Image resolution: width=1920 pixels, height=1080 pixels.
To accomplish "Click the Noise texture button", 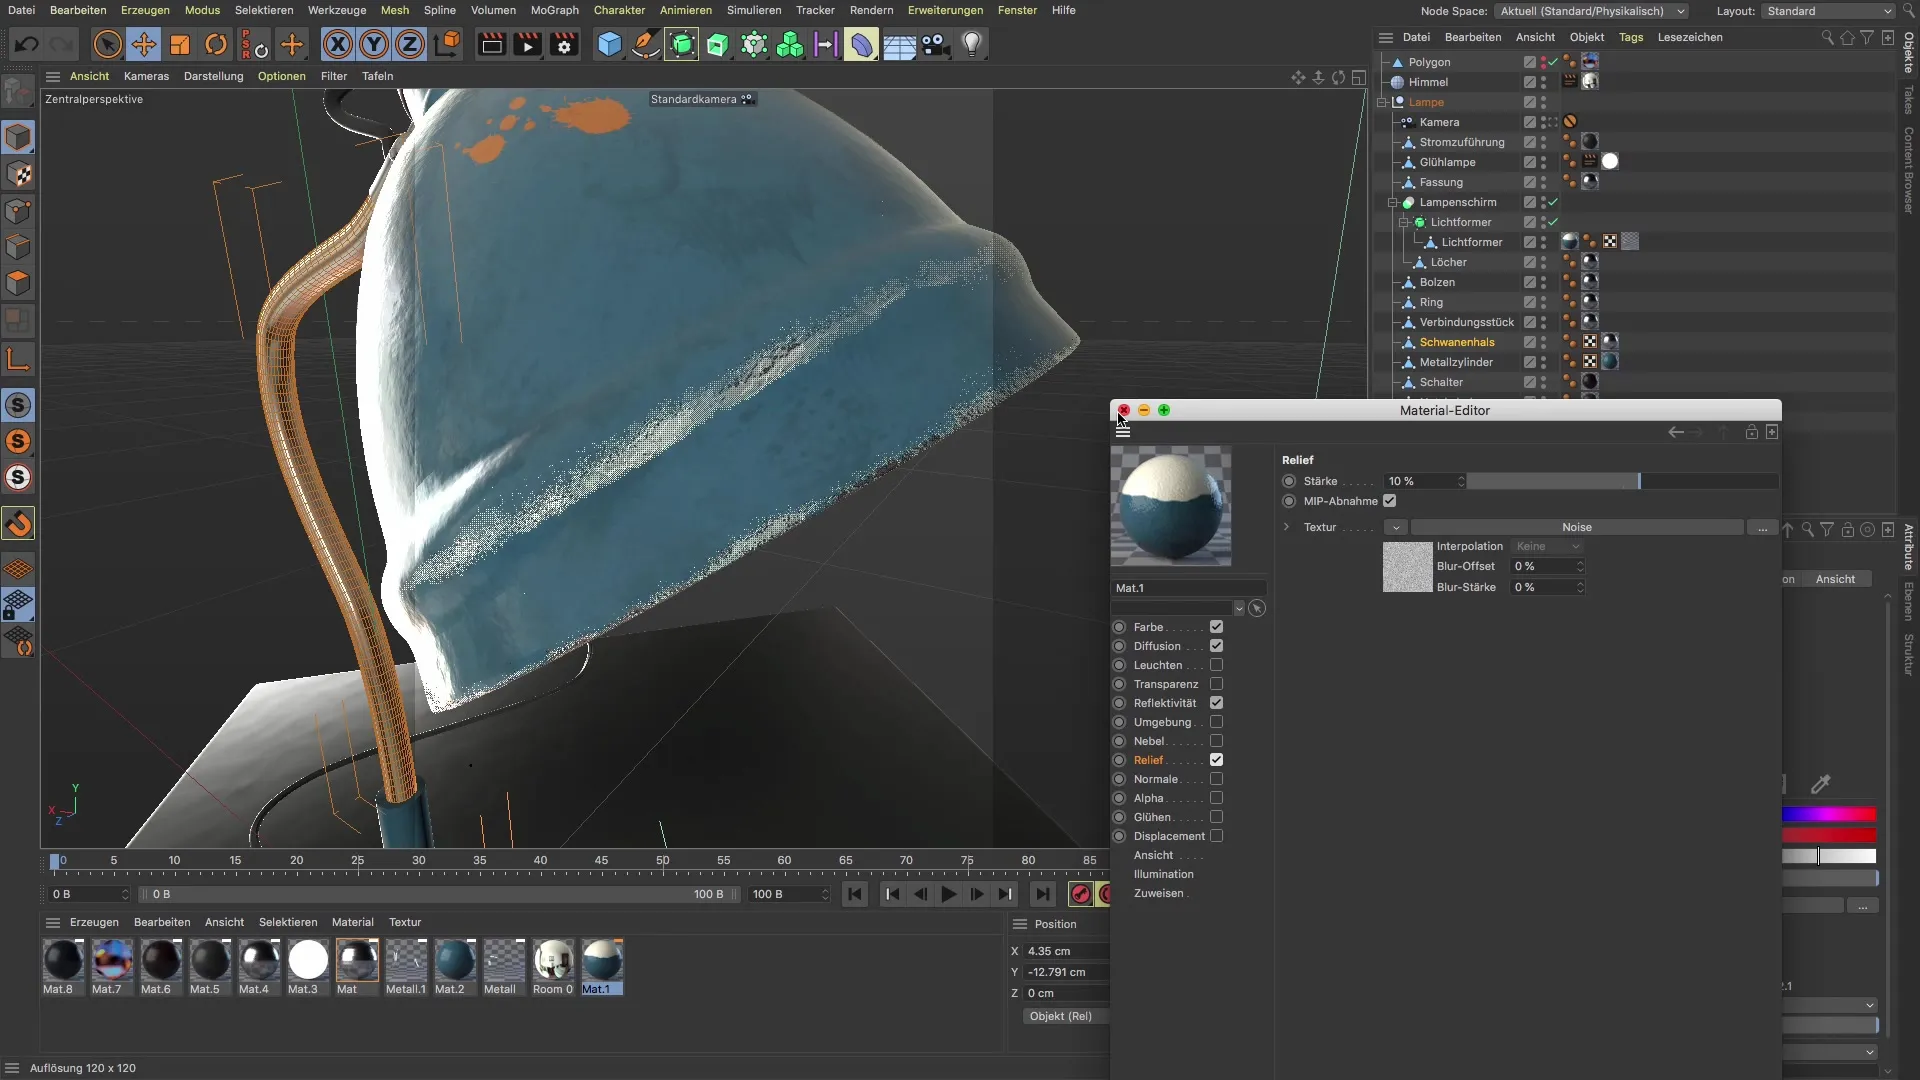I will pyautogui.click(x=1576, y=527).
